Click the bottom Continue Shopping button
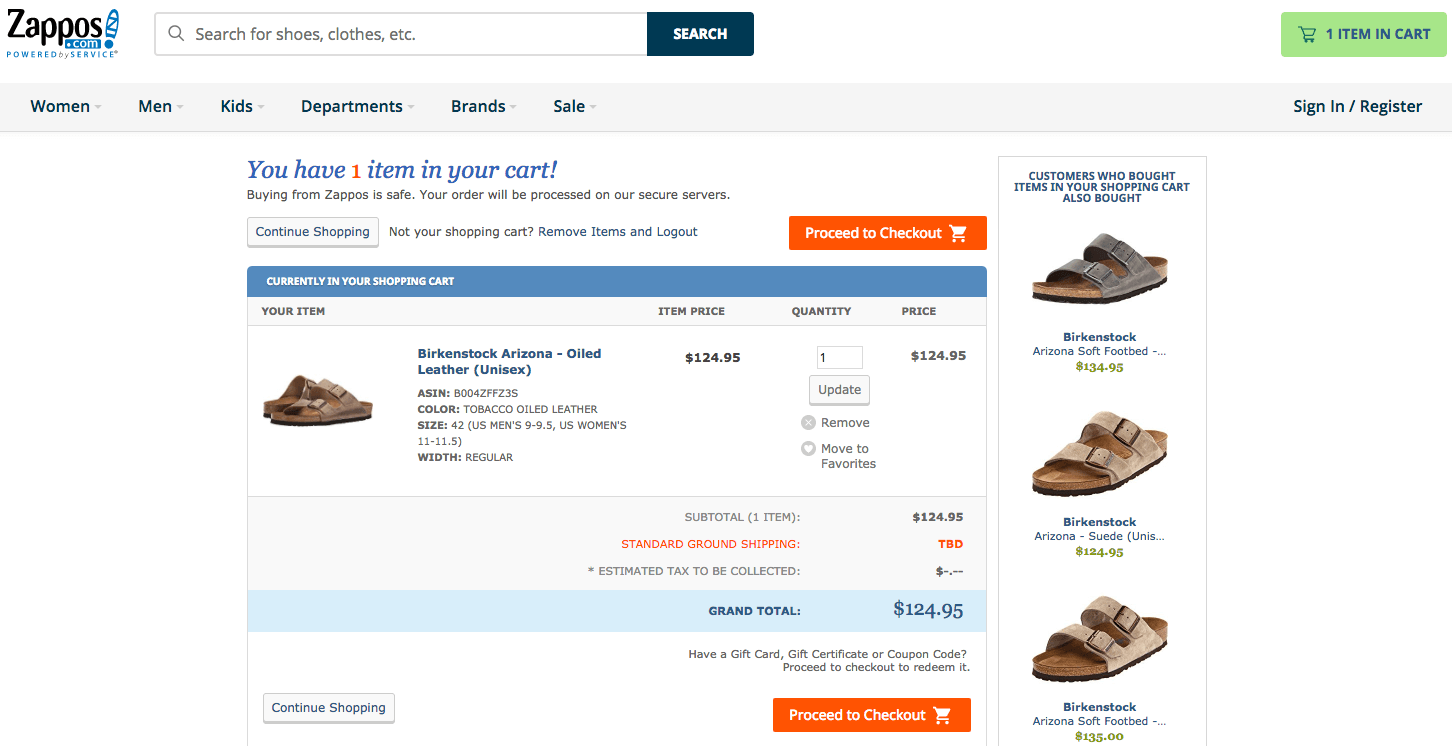 (x=328, y=708)
